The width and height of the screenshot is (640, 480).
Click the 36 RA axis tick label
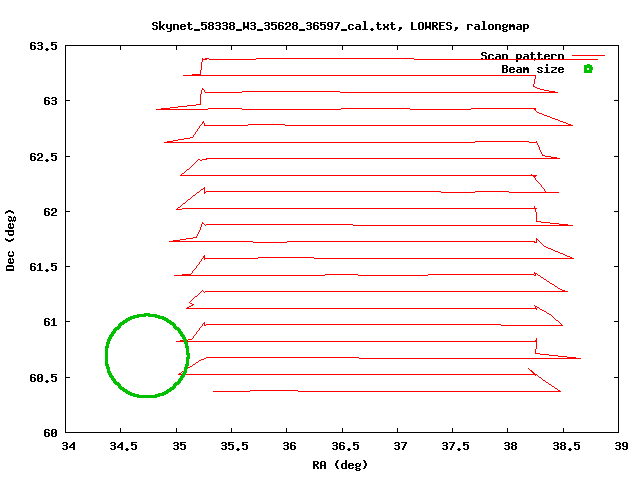pyautogui.click(x=289, y=446)
